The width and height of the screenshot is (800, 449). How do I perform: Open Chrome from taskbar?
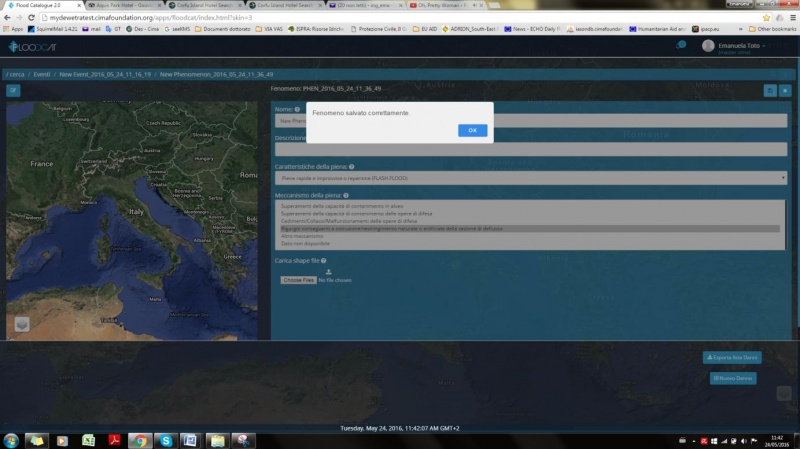[140, 440]
